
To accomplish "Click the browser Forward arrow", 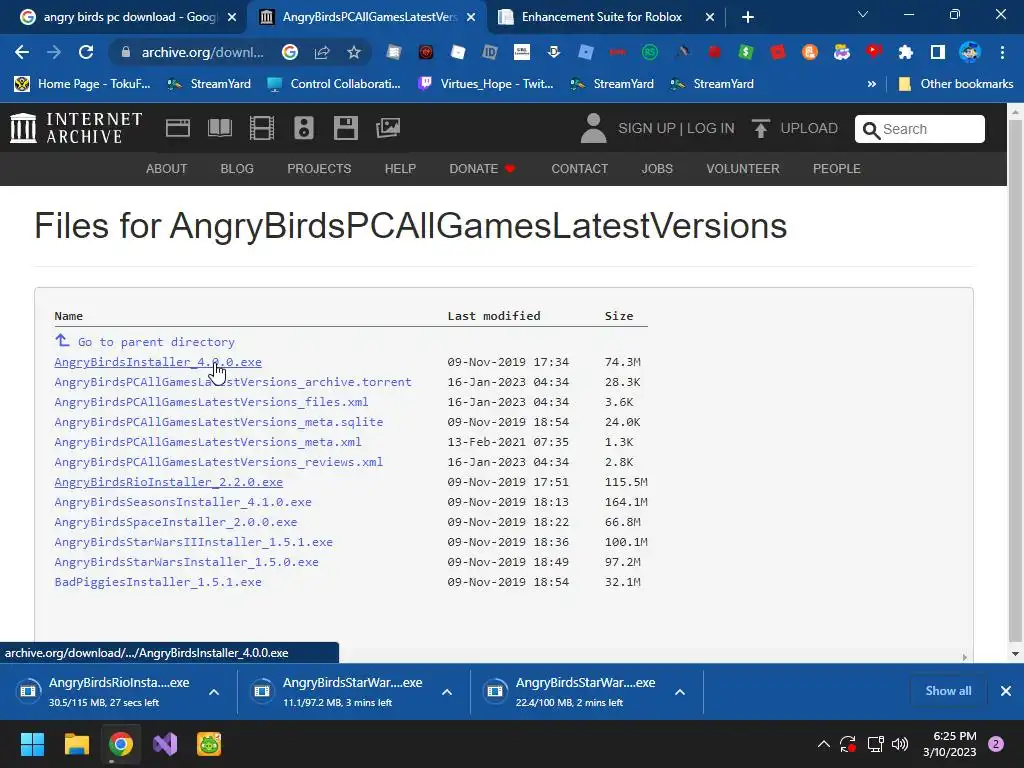I will coord(54,52).
